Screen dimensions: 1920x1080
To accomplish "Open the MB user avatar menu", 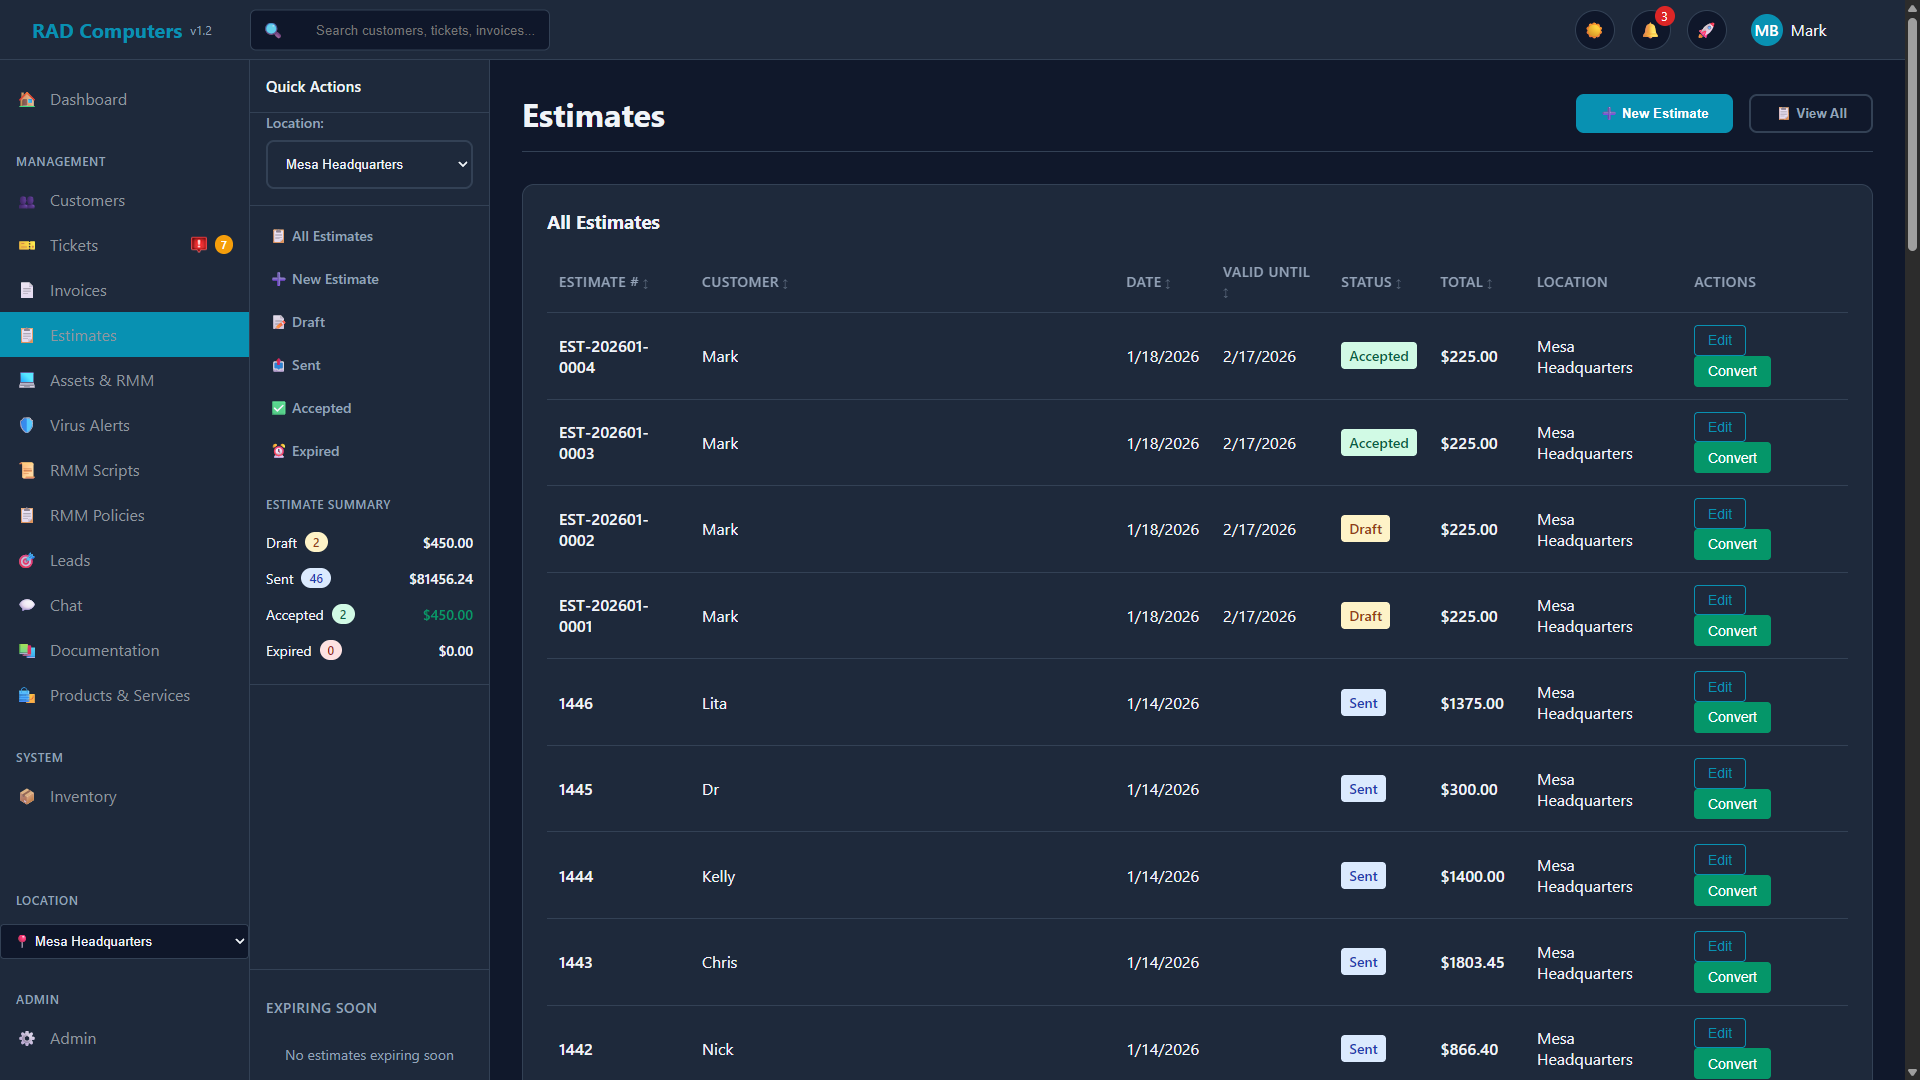I will (1766, 30).
